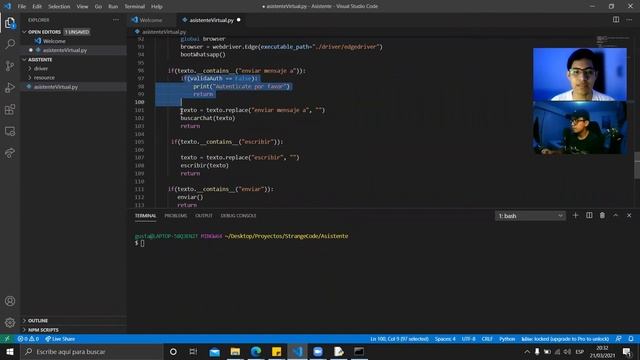Maximize the terminal panel size
This screenshot has width=640, height=360.
[x=616, y=216]
